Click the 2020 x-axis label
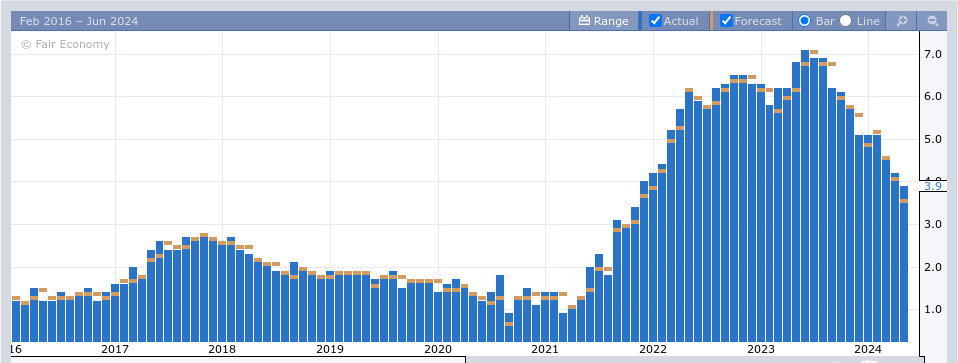Screen dimensions: 958x363 437,349
